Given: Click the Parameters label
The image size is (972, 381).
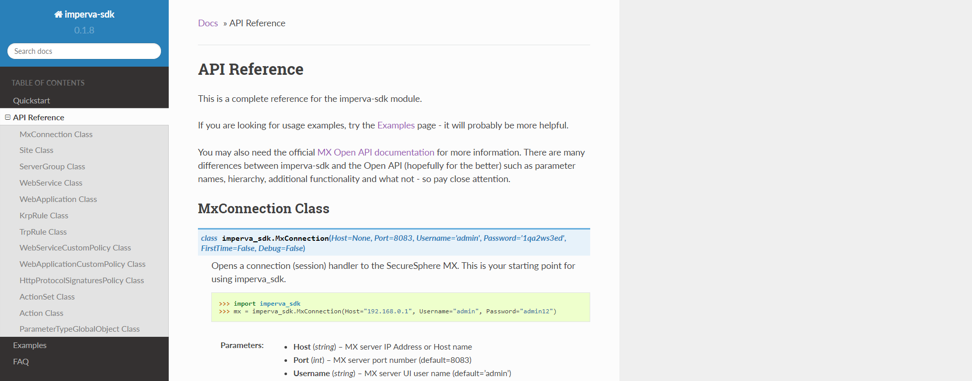Looking at the screenshot, I should click(242, 345).
